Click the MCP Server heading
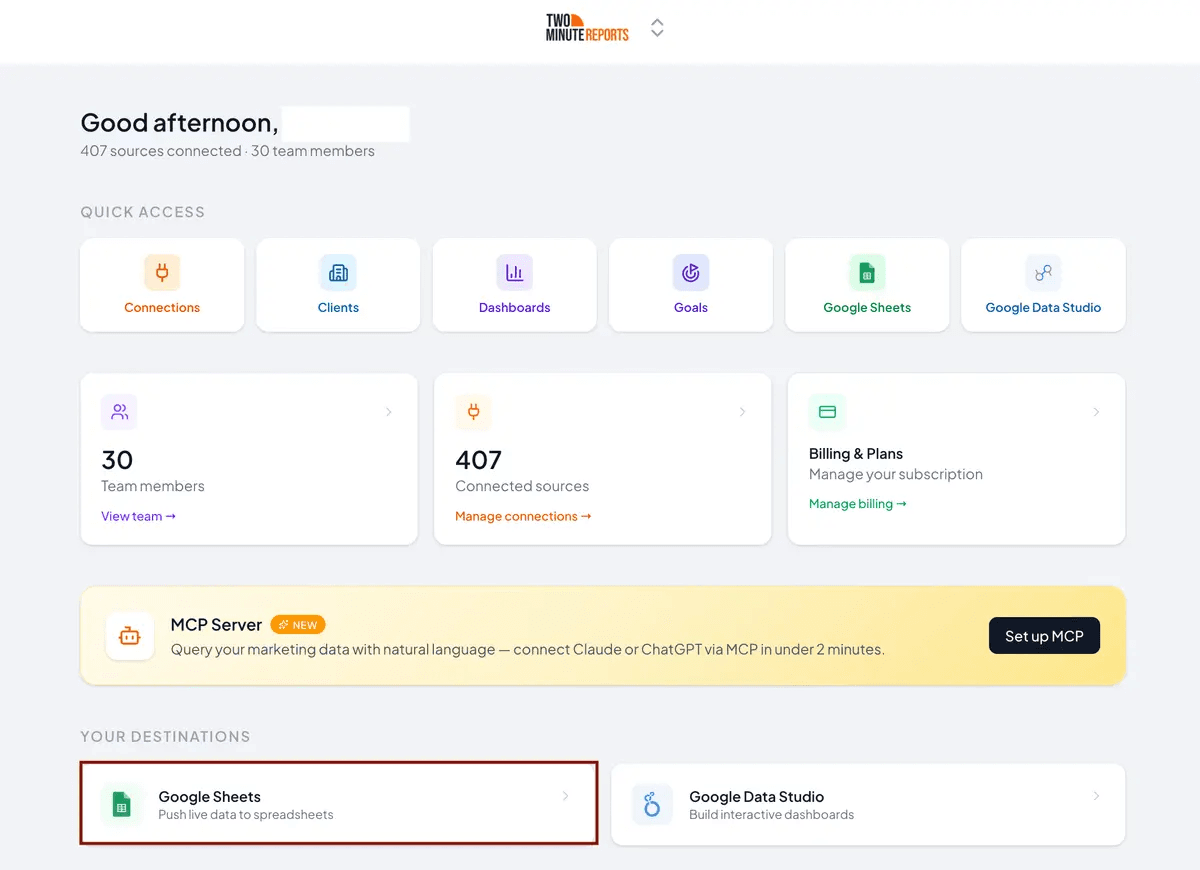 [x=216, y=625]
